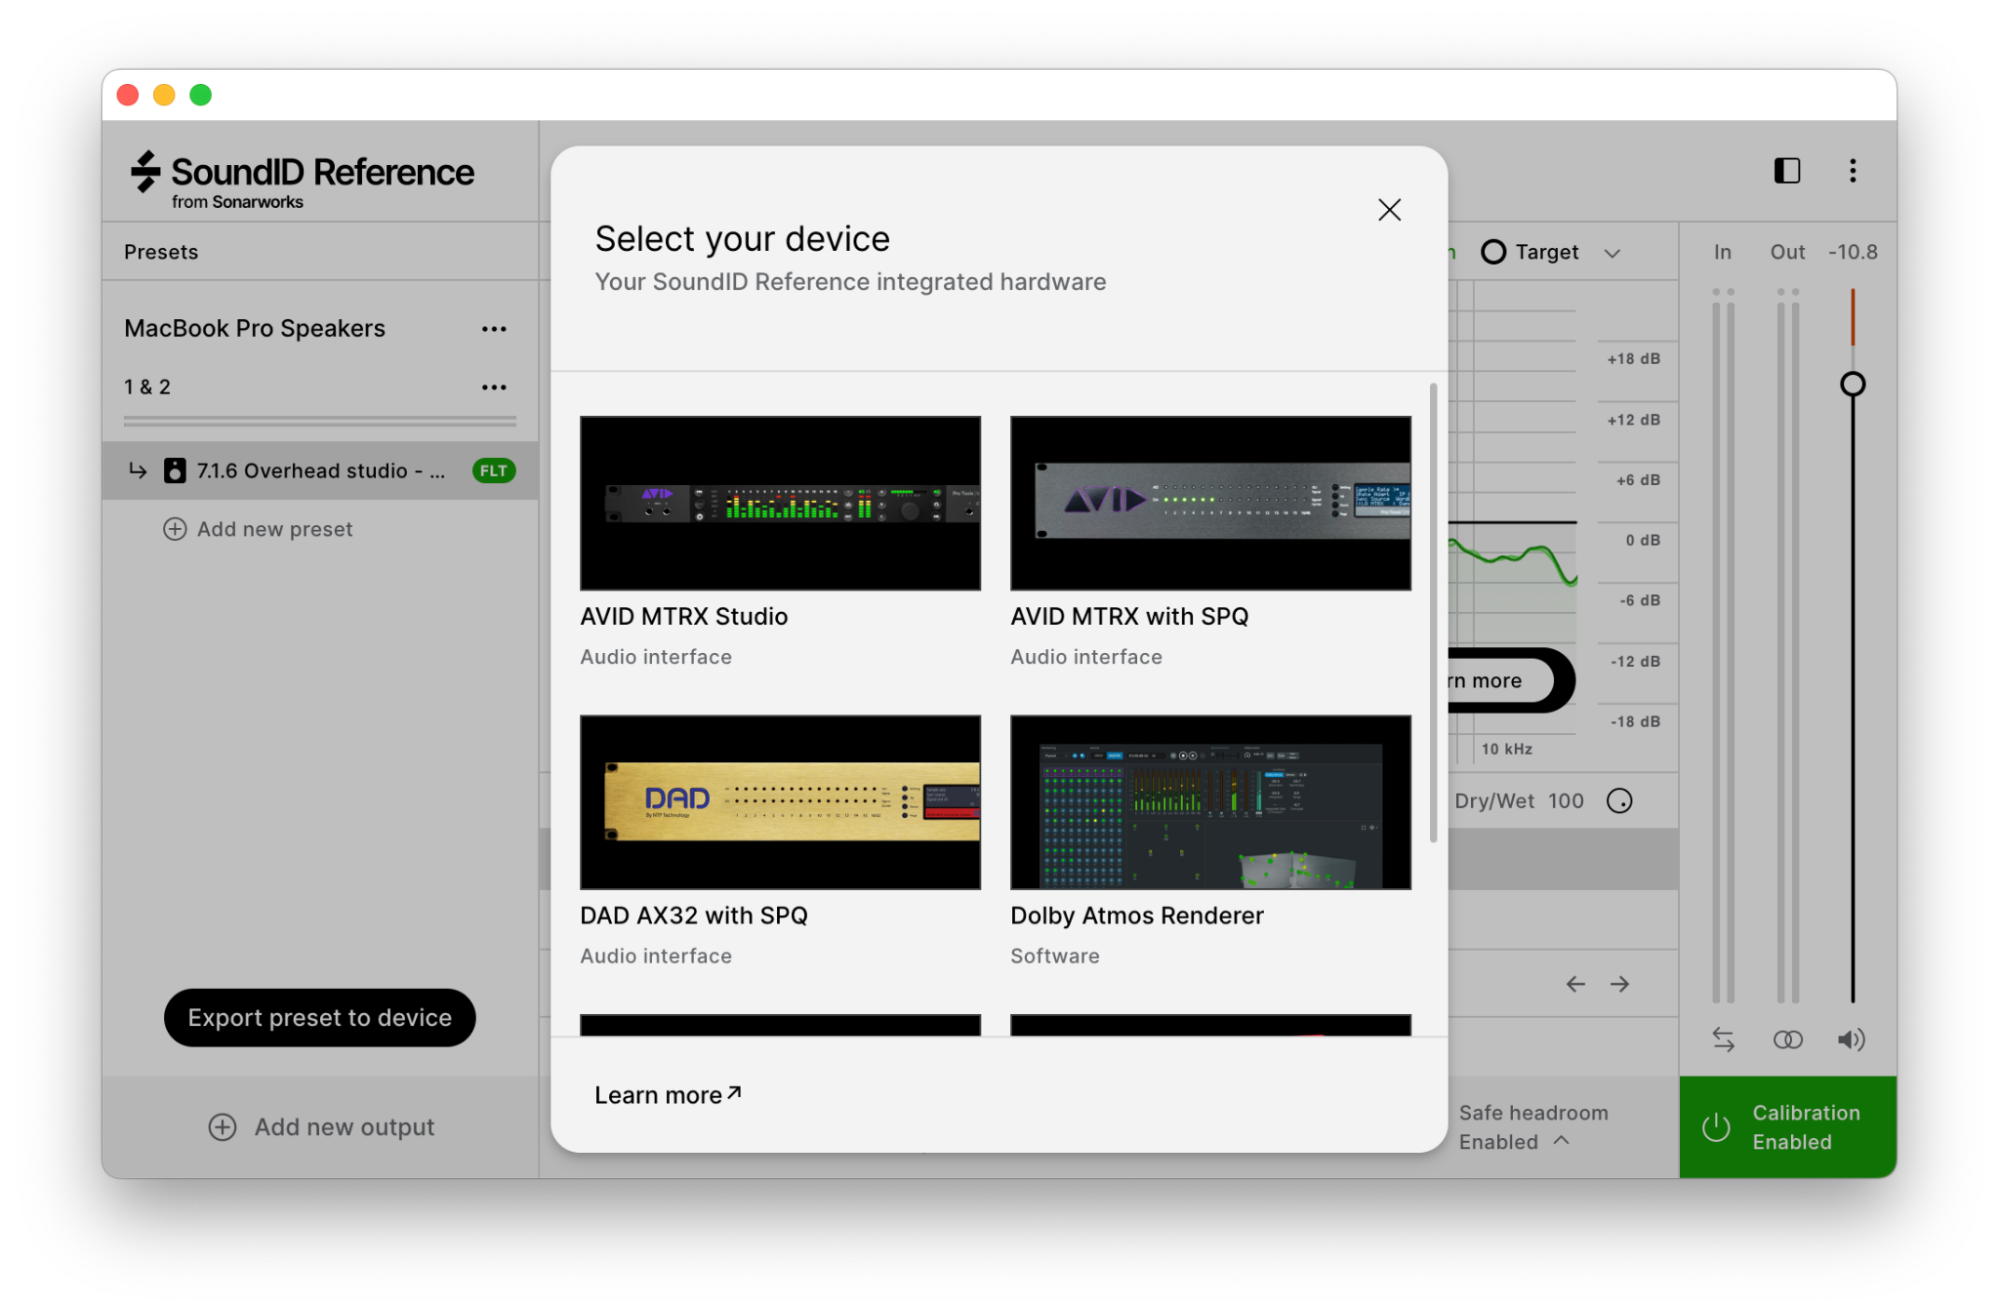Click the Dry/Wet knob icon

(x=1619, y=801)
